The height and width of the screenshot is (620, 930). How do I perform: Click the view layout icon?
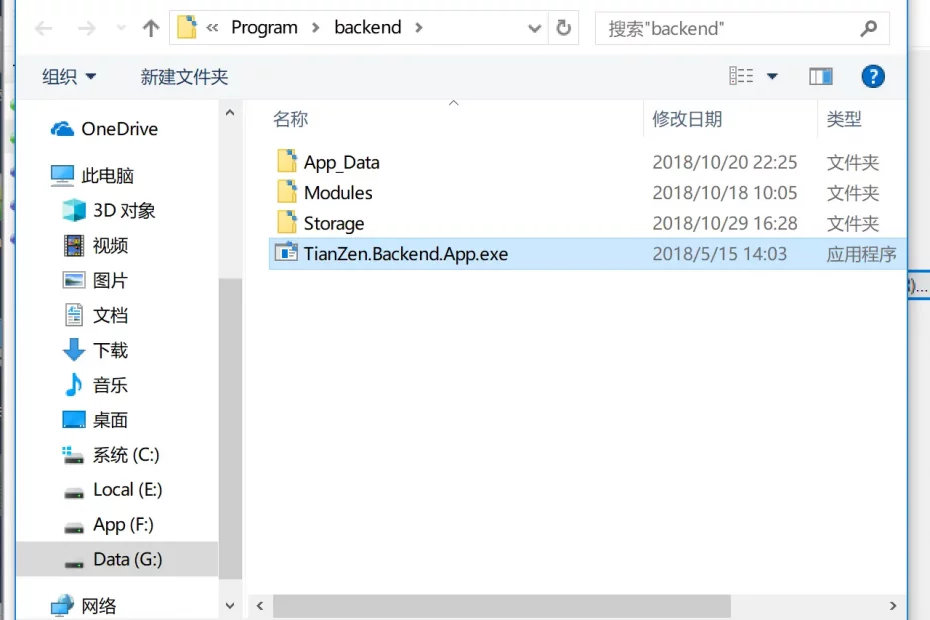pyautogui.click(x=741, y=76)
